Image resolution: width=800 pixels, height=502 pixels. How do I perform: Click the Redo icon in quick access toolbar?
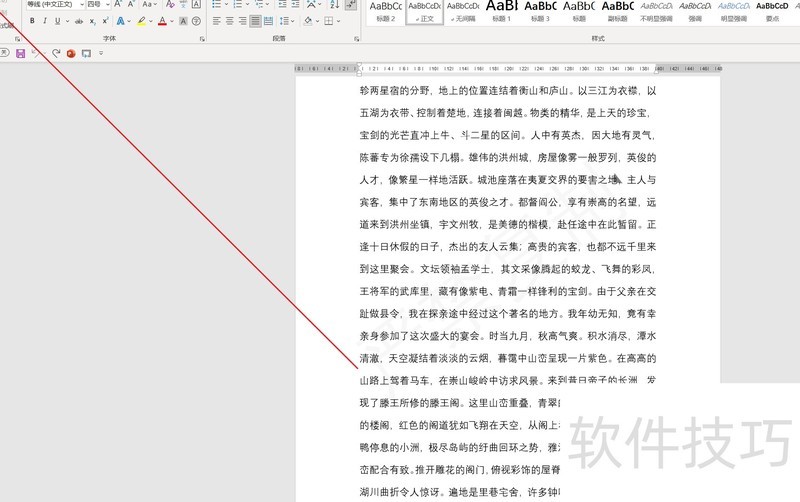pos(55,53)
